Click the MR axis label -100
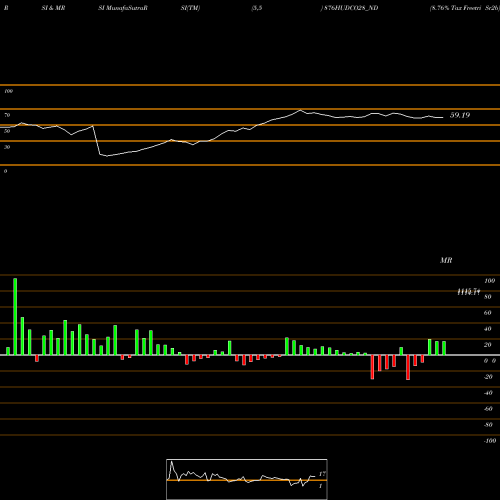 490,441
